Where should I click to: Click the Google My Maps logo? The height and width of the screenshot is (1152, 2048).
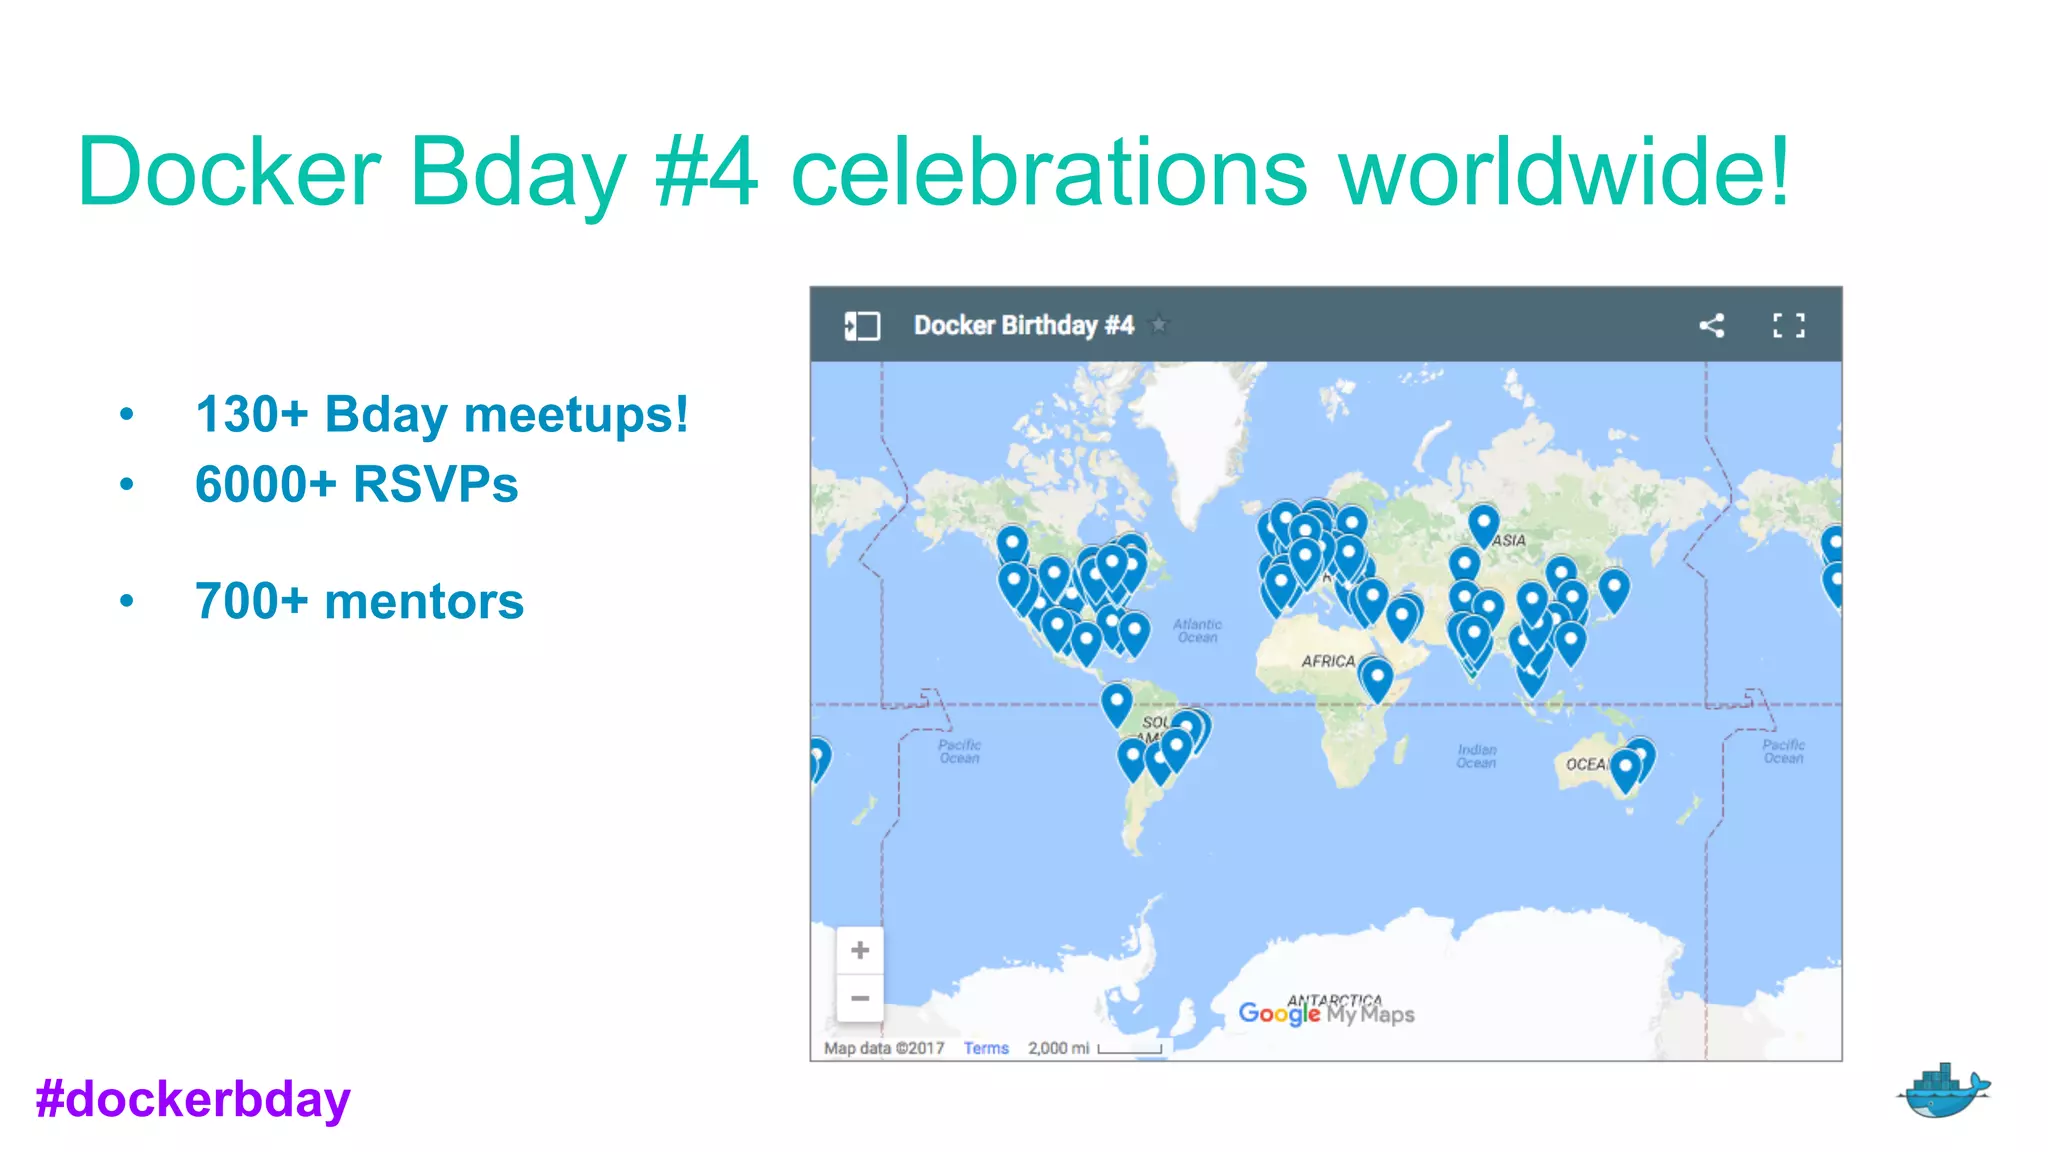click(1326, 1014)
